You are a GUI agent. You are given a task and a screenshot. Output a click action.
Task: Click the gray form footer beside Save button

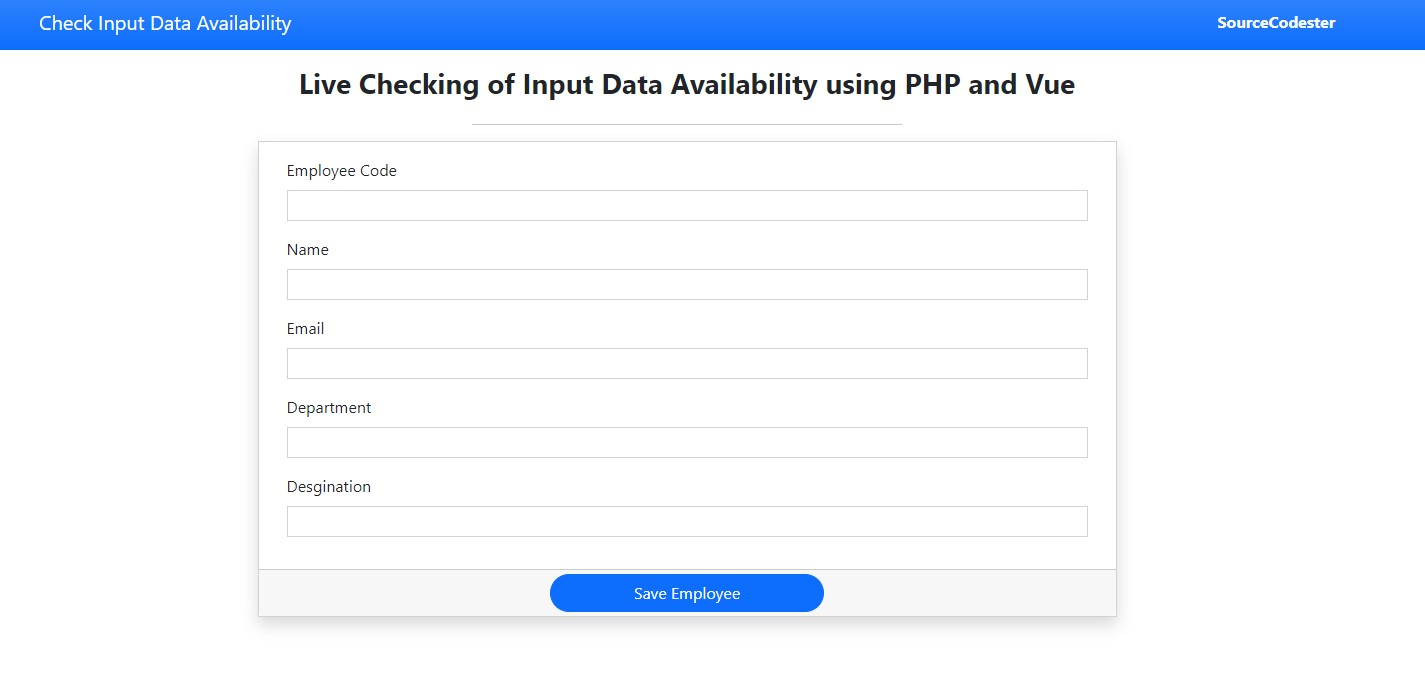point(400,593)
